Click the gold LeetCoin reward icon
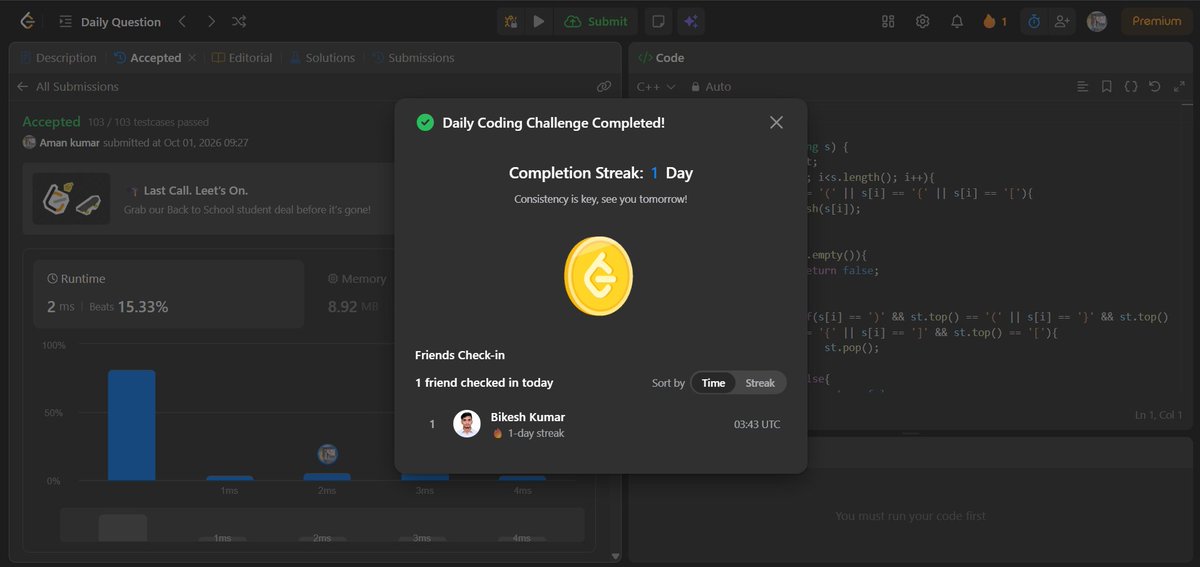The width and height of the screenshot is (1200, 567). pyautogui.click(x=599, y=277)
